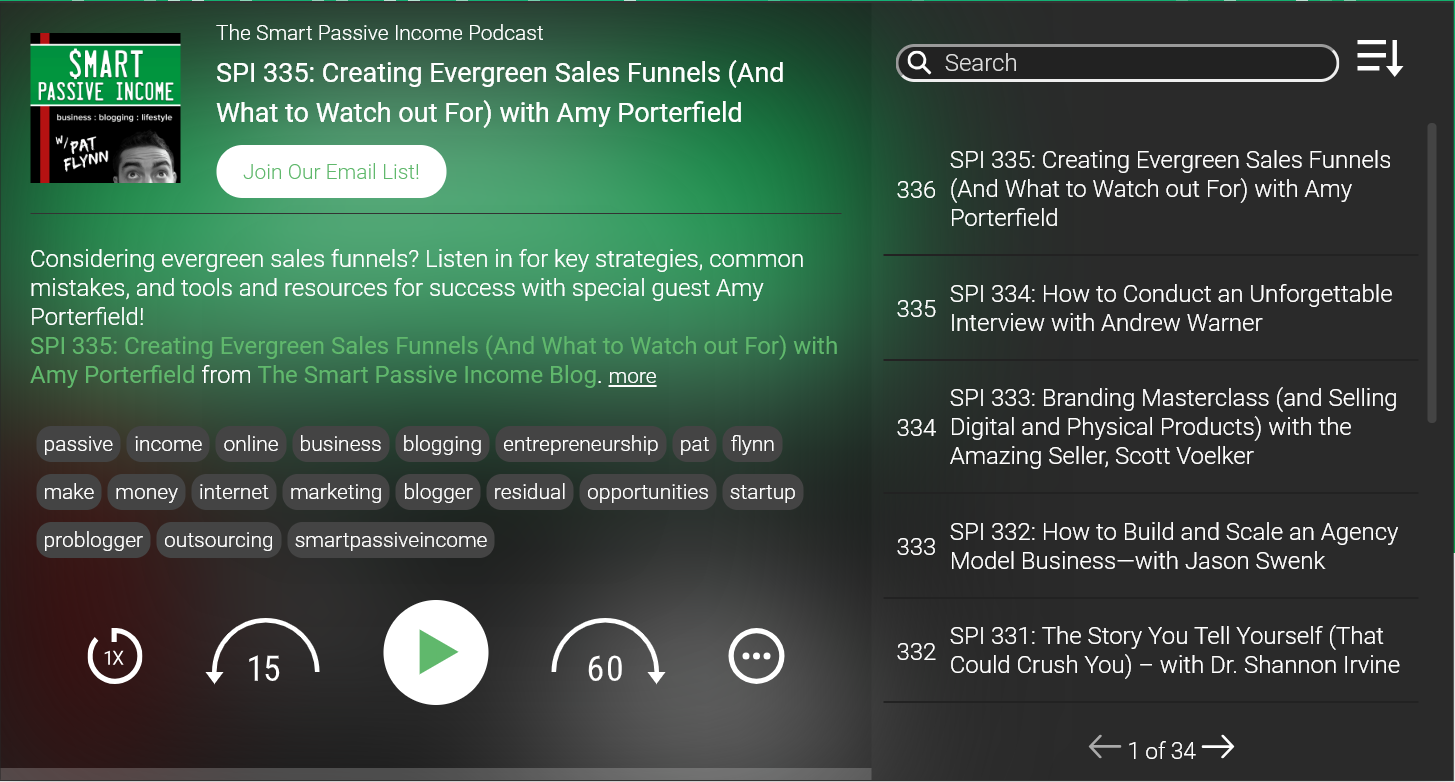Select SPI 334 Andrew Warner episode

coord(1151,308)
